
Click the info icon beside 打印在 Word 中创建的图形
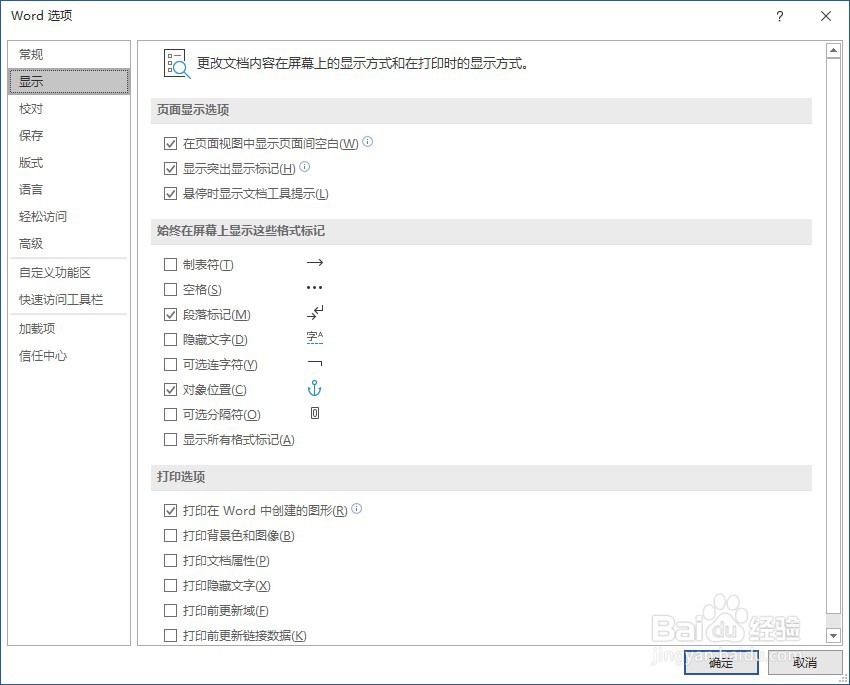pyautogui.click(x=357, y=508)
